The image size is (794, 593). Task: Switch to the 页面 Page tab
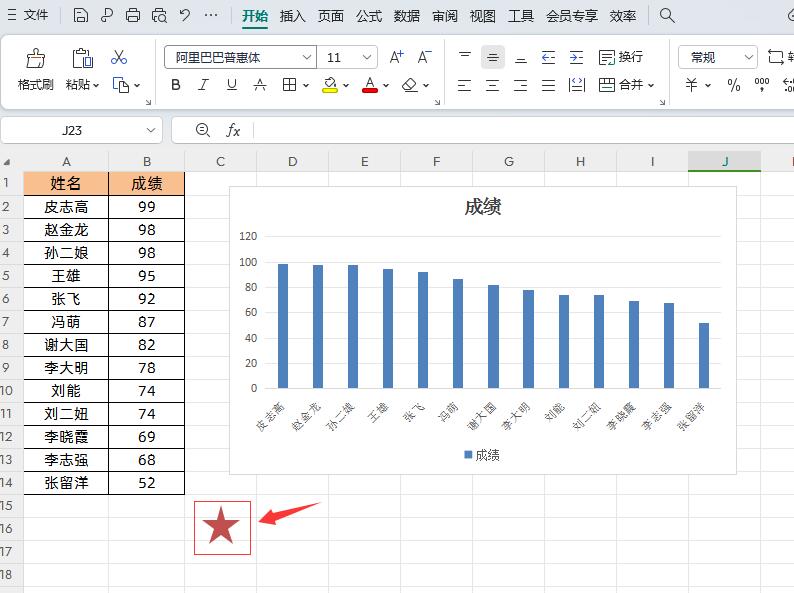tap(331, 16)
